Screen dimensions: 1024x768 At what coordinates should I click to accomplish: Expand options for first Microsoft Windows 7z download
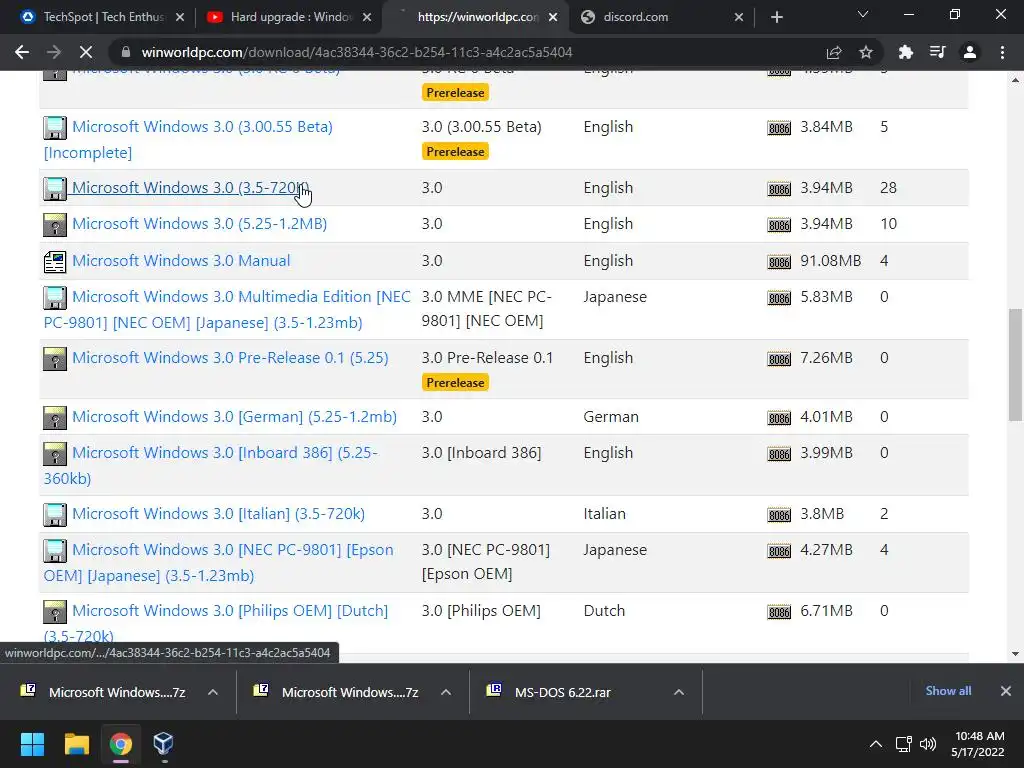pyautogui.click(x=213, y=692)
